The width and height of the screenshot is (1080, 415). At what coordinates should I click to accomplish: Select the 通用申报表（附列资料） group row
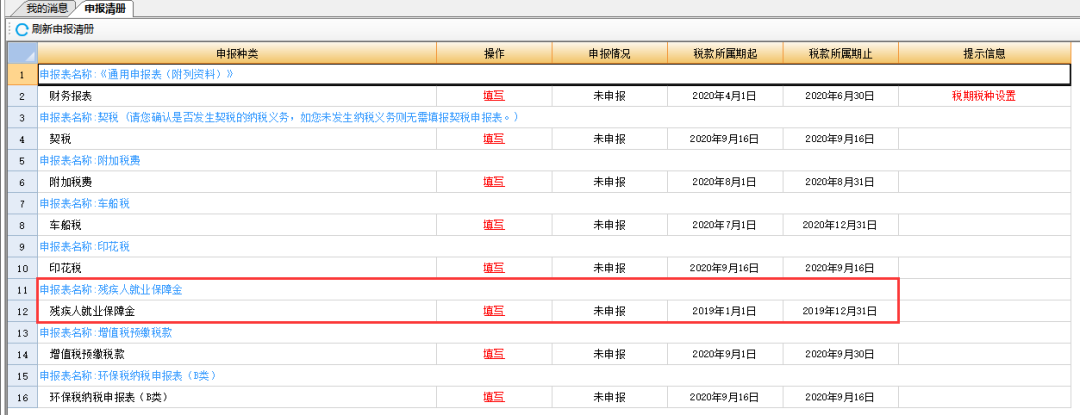(554, 74)
